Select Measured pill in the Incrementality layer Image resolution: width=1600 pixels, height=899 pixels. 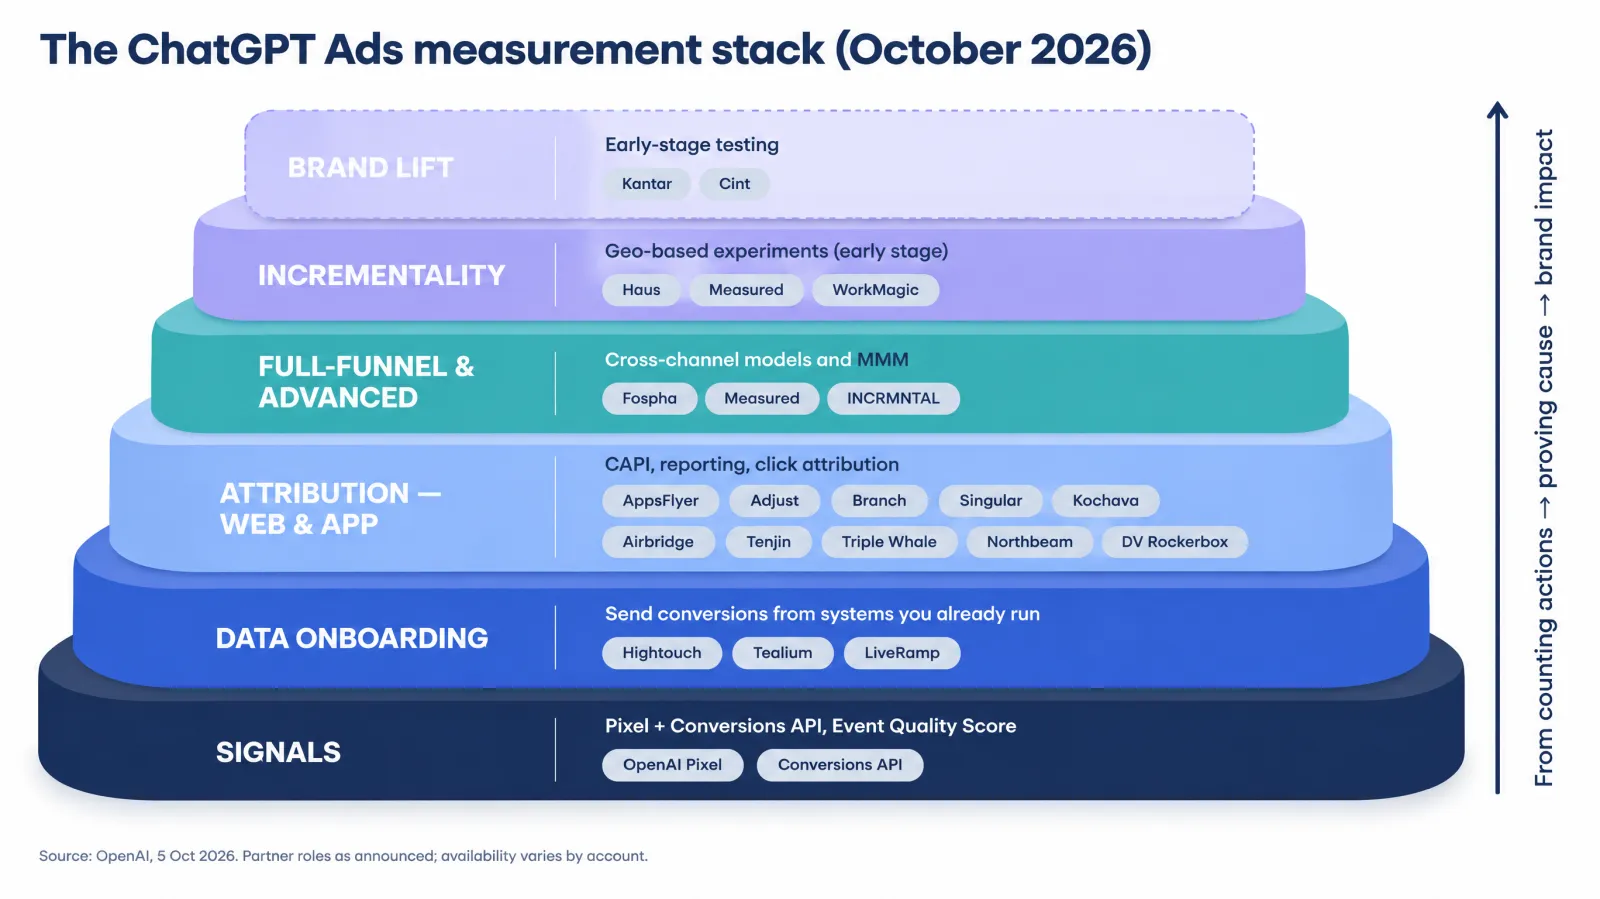[746, 290]
